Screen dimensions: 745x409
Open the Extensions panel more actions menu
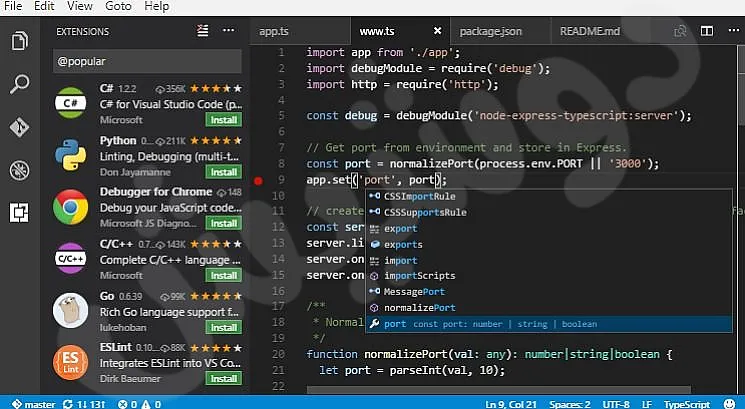pos(229,30)
